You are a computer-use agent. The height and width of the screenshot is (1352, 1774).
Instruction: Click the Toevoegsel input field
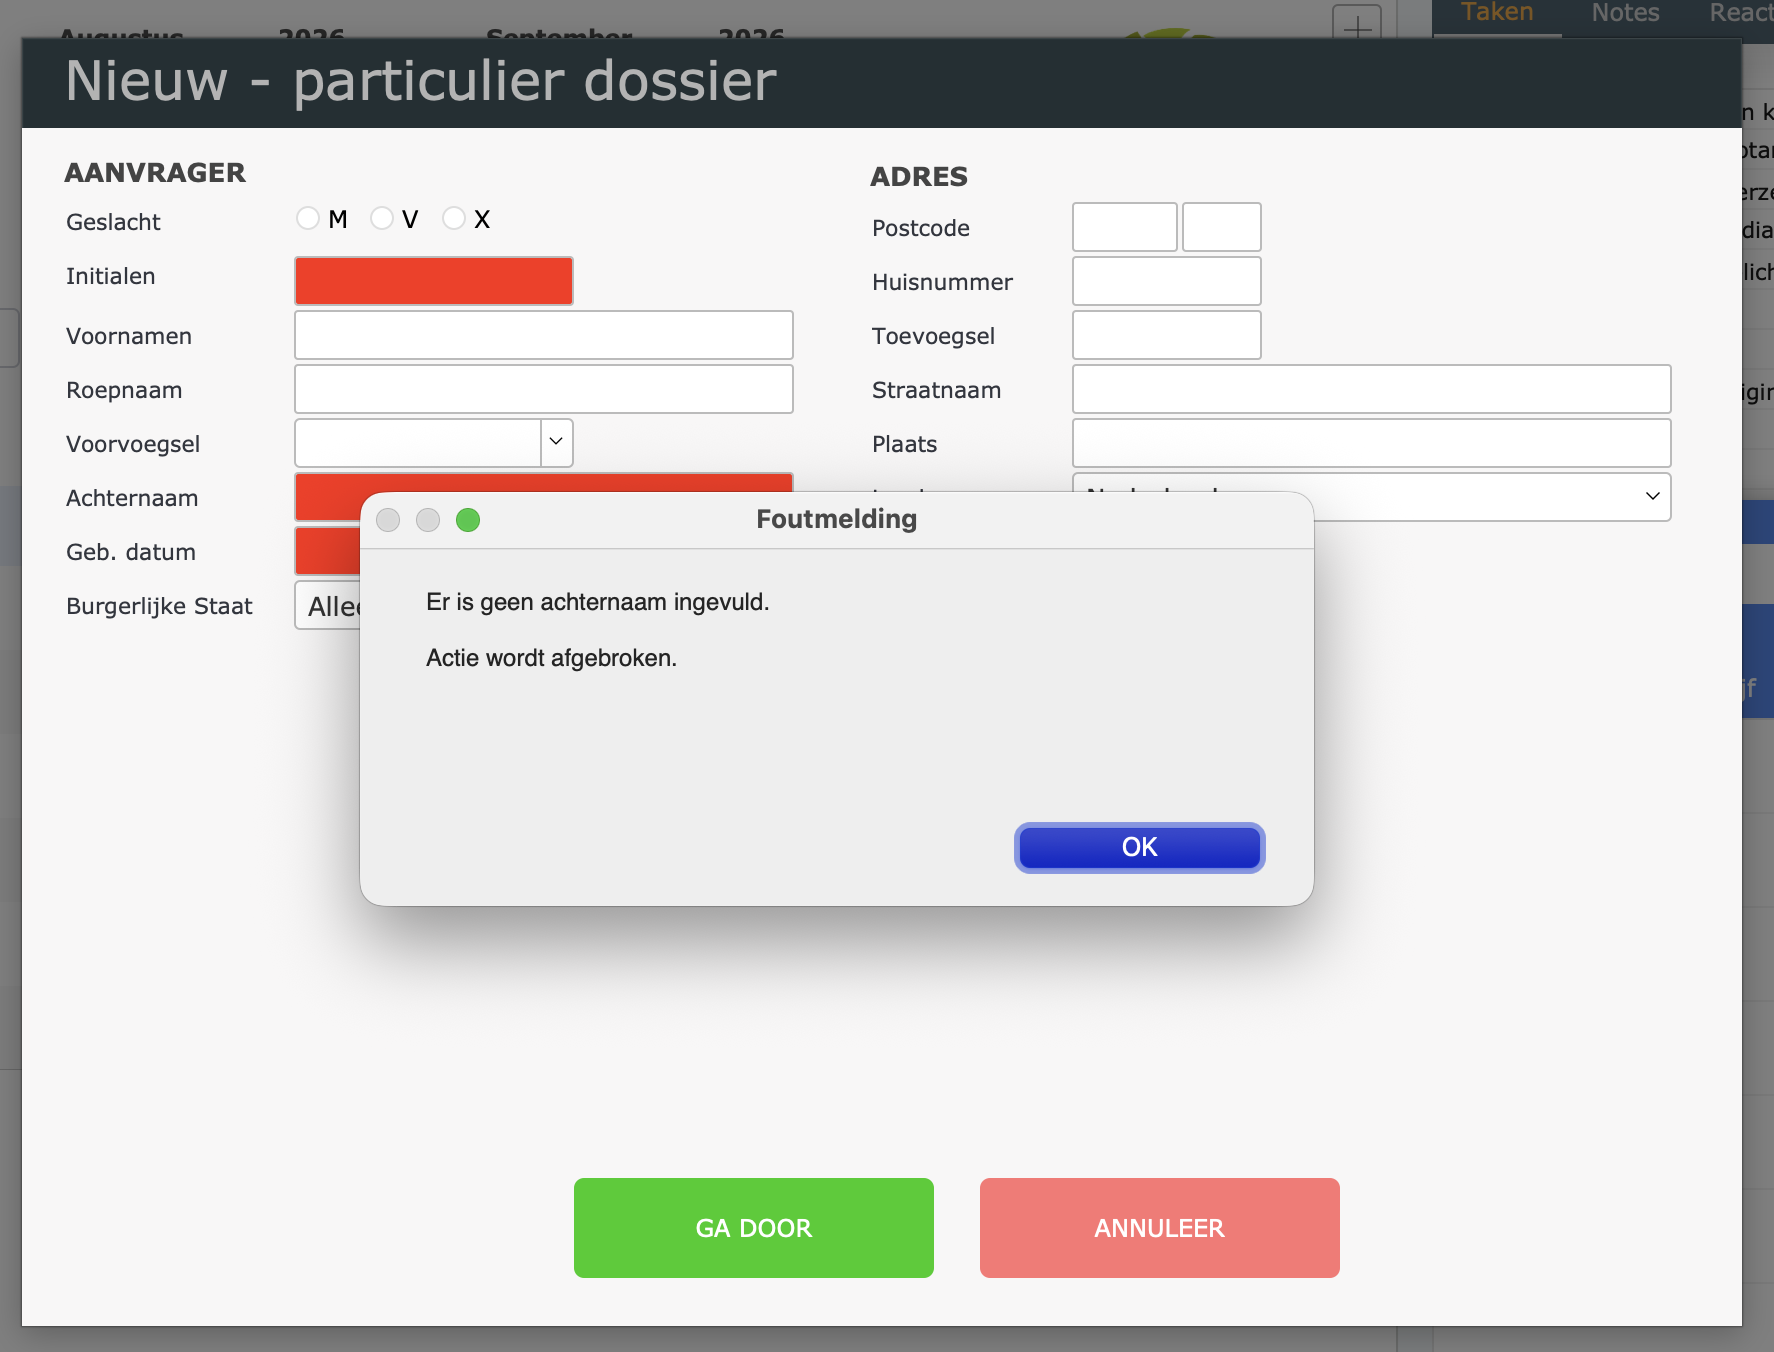1167,335
